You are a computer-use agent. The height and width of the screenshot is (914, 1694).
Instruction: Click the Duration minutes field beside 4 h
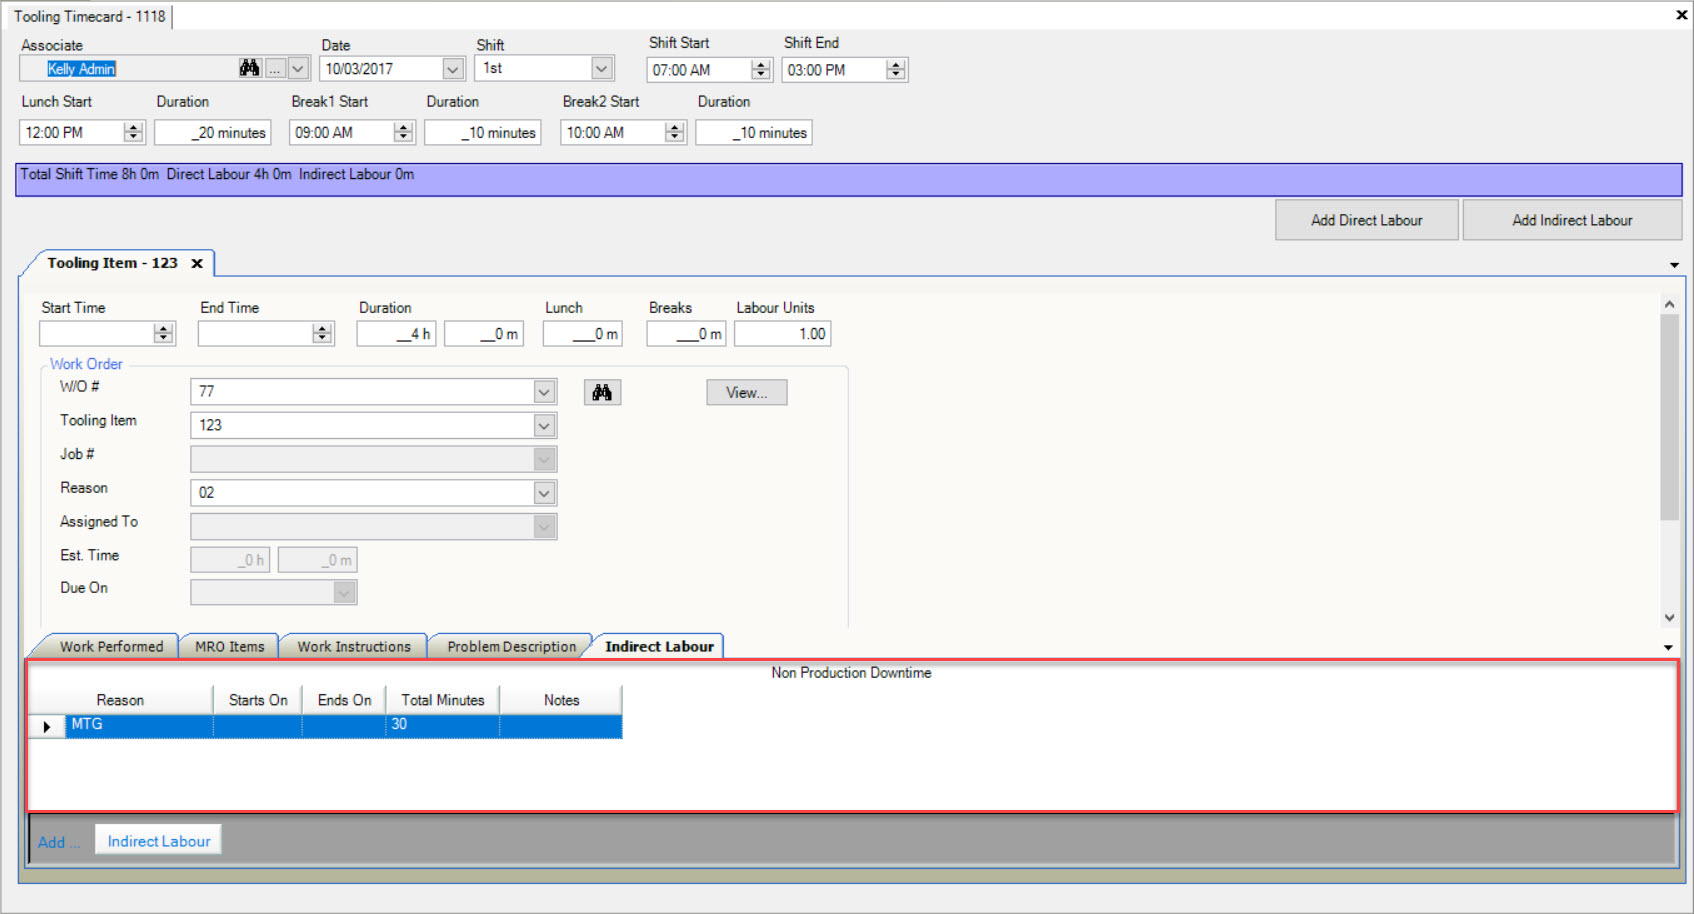coord(484,334)
